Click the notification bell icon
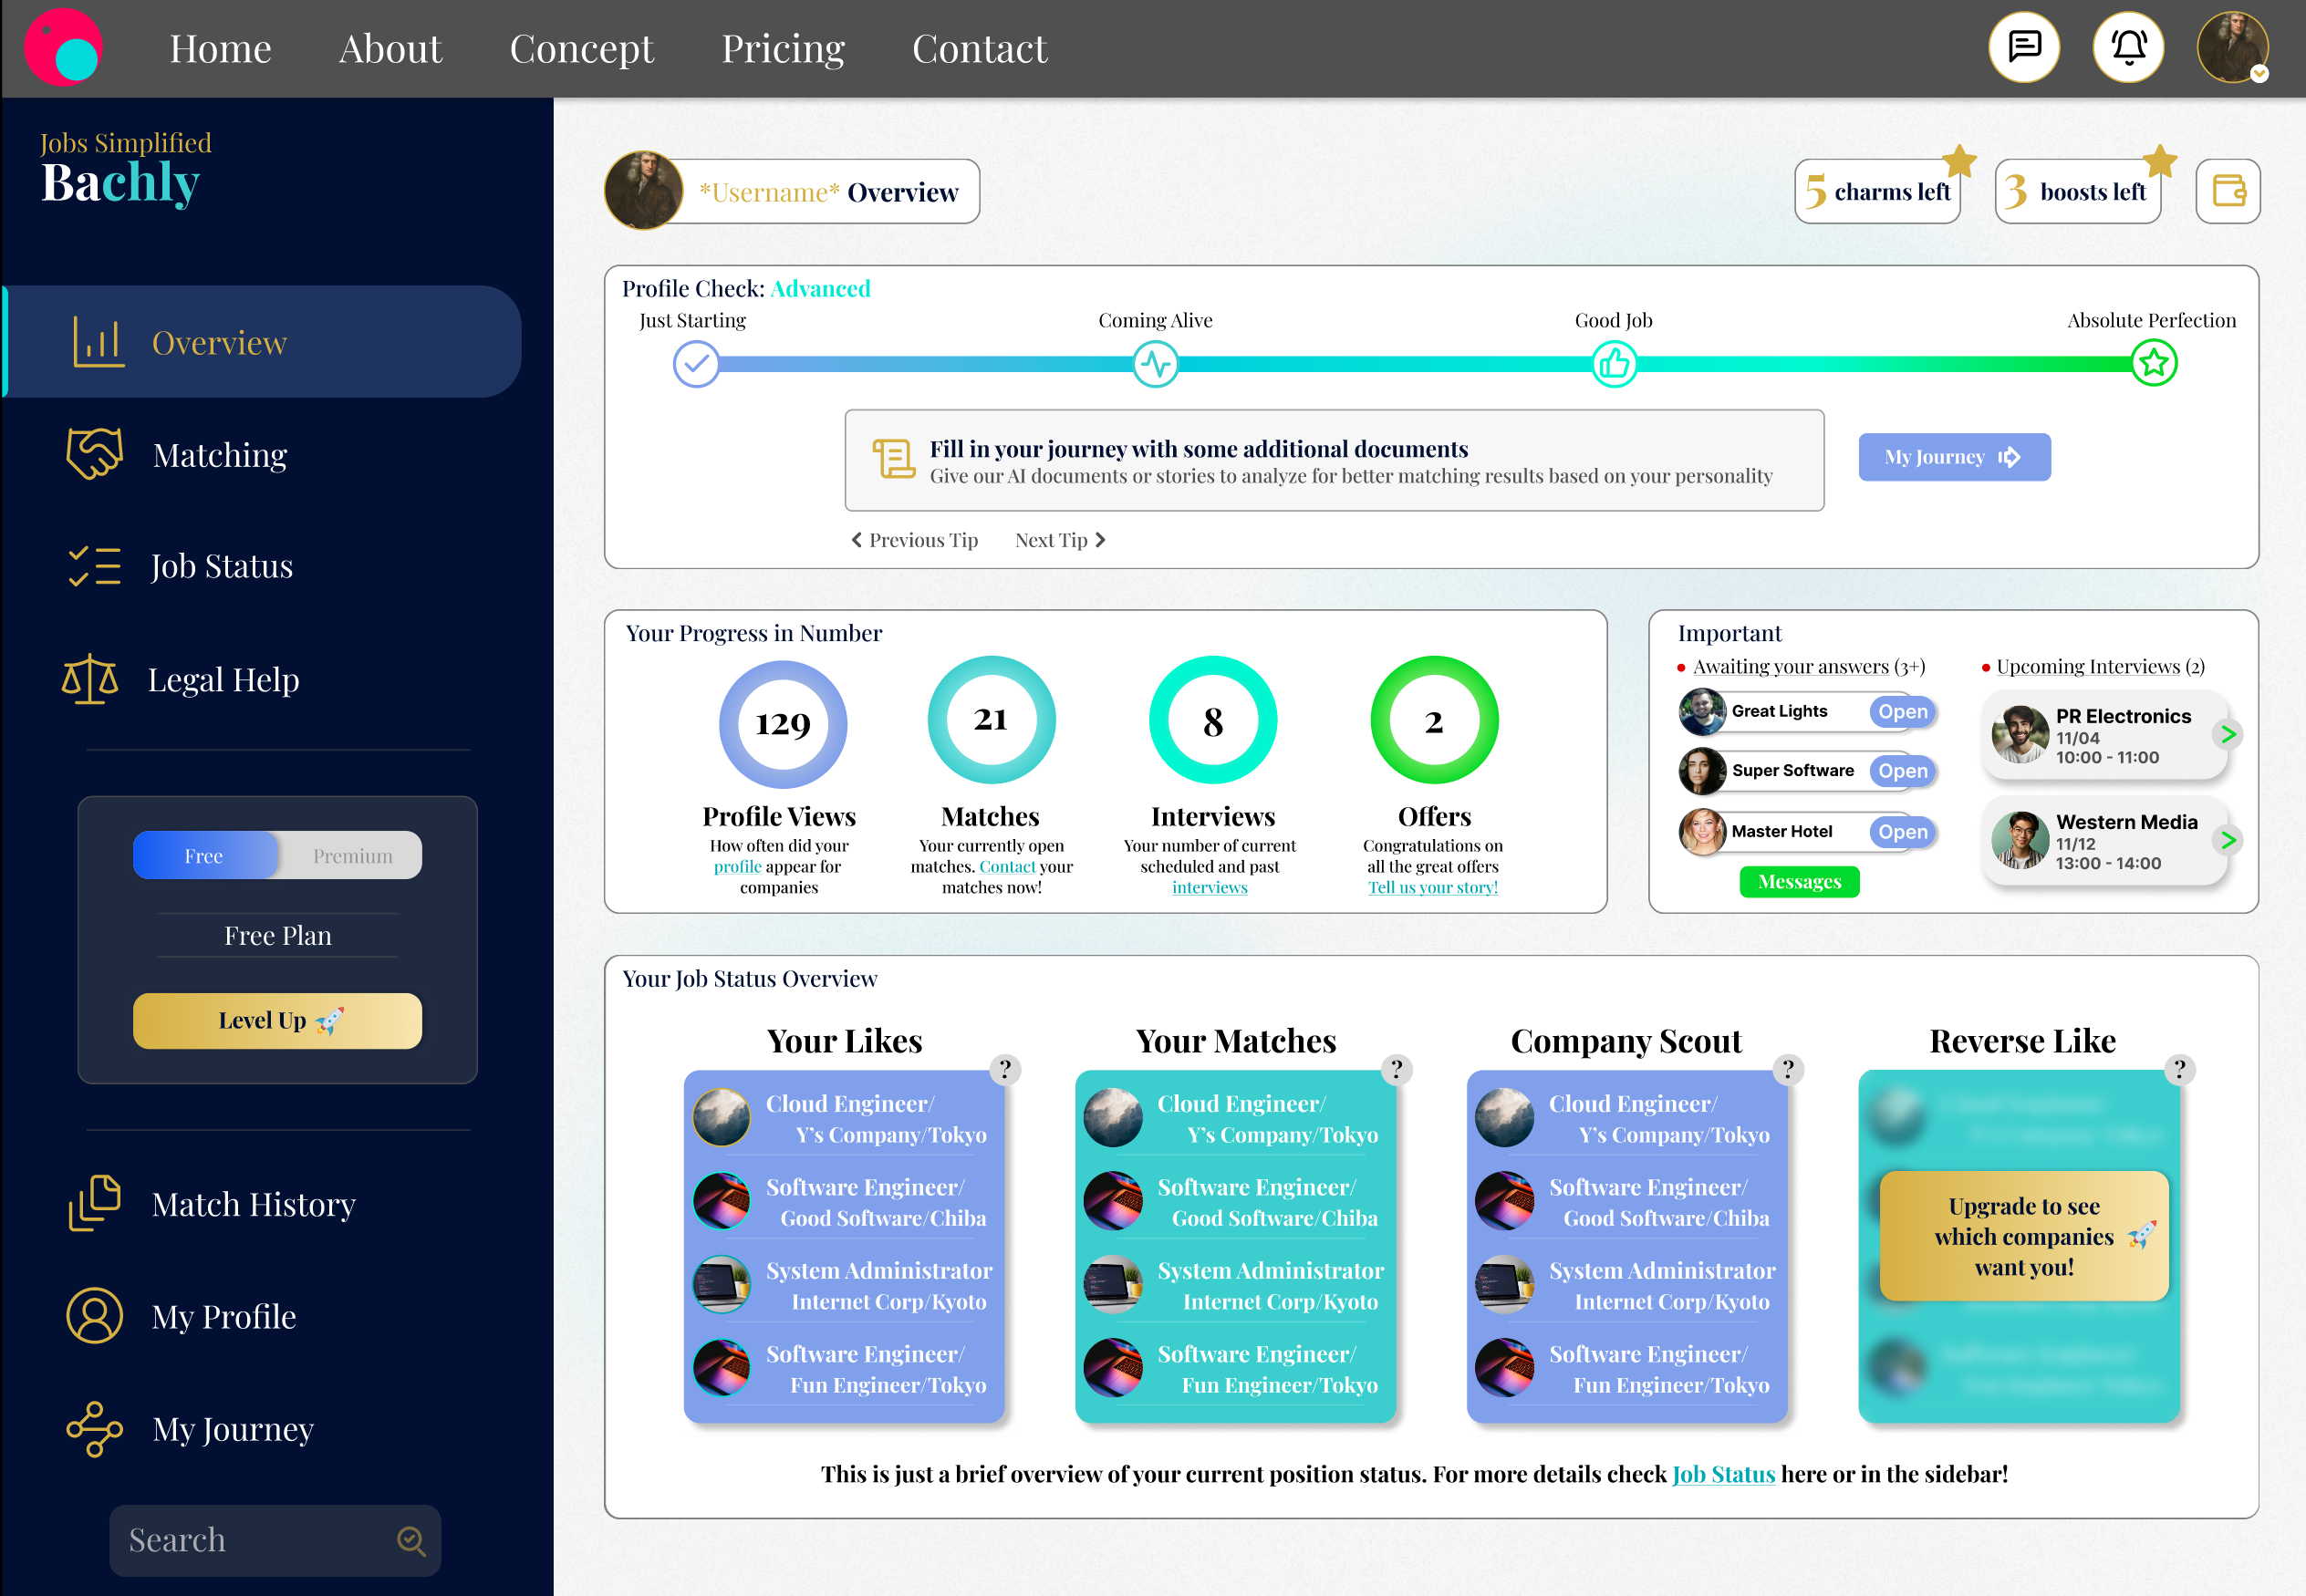The width and height of the screenshot is (2306, 1596). pyautogui.click(x=2128, y=47)
